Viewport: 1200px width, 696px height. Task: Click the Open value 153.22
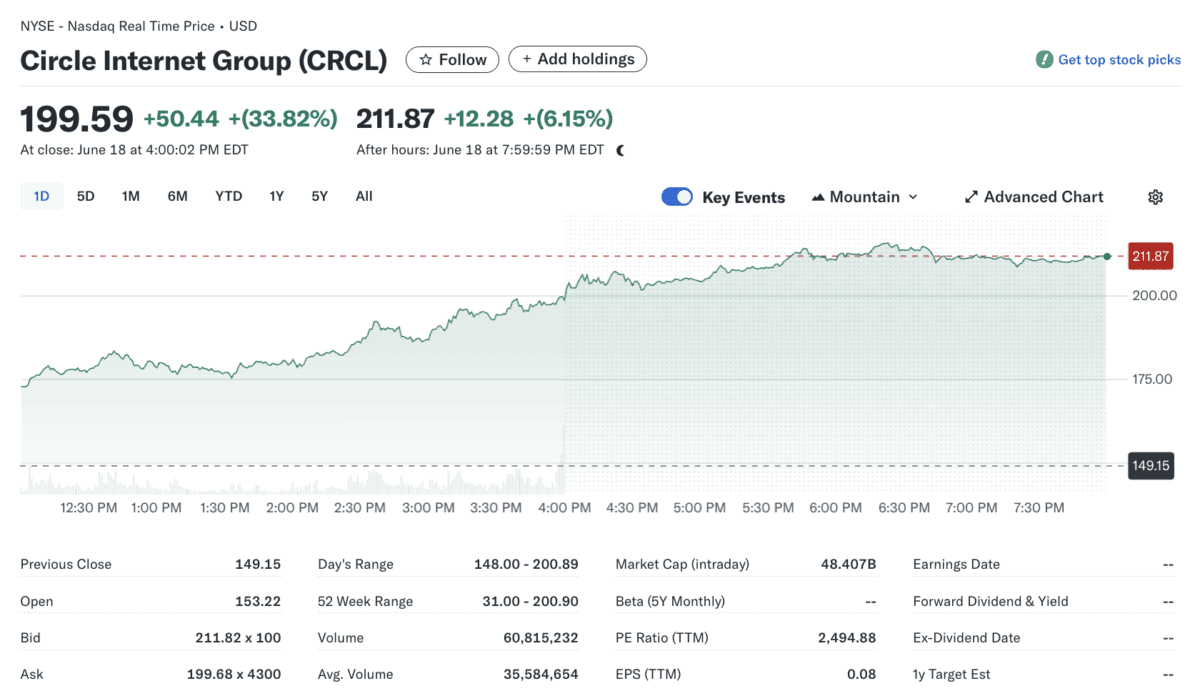click(258, 601)
